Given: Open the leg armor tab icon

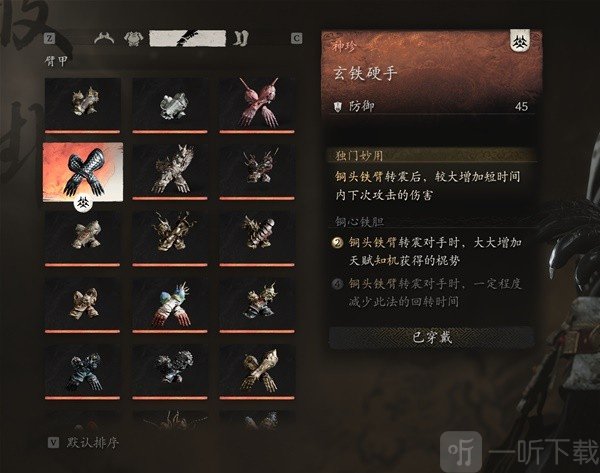Looking at the screenshot, I should (x=241, y=38).
